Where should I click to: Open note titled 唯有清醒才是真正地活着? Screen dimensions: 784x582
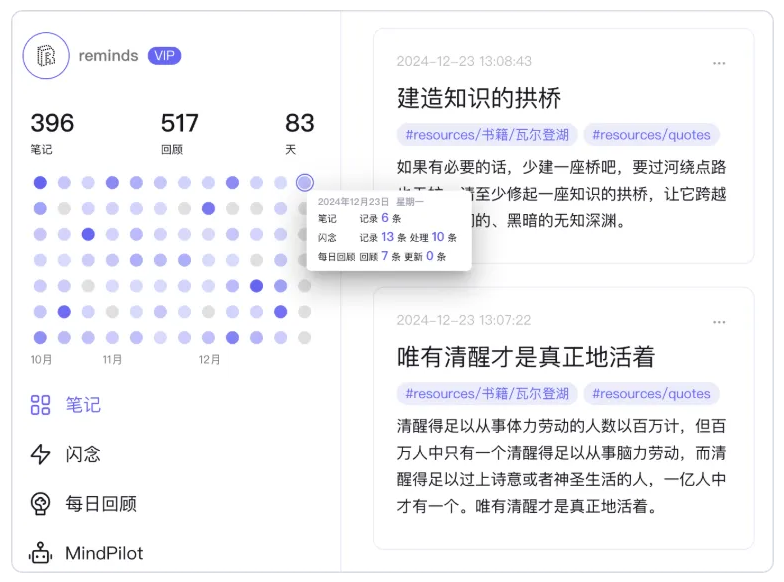(x=525, y=357)
